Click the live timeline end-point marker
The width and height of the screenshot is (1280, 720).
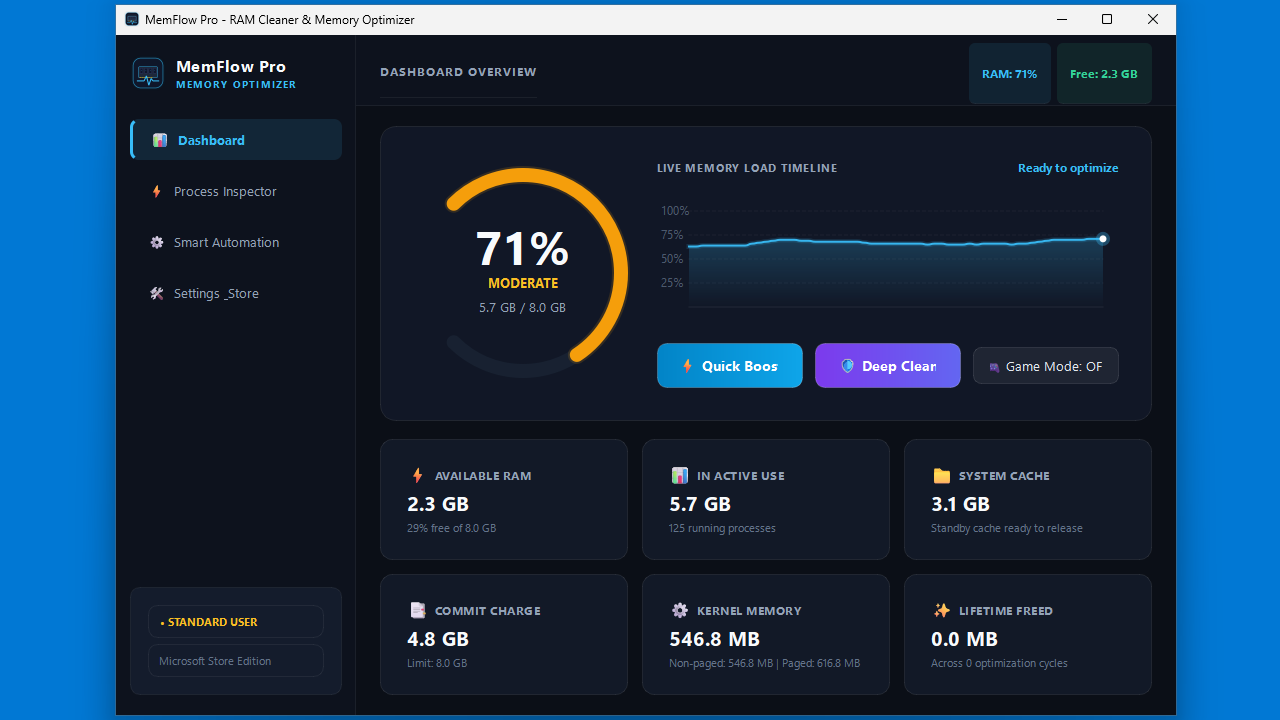[x=1103, y=239]
